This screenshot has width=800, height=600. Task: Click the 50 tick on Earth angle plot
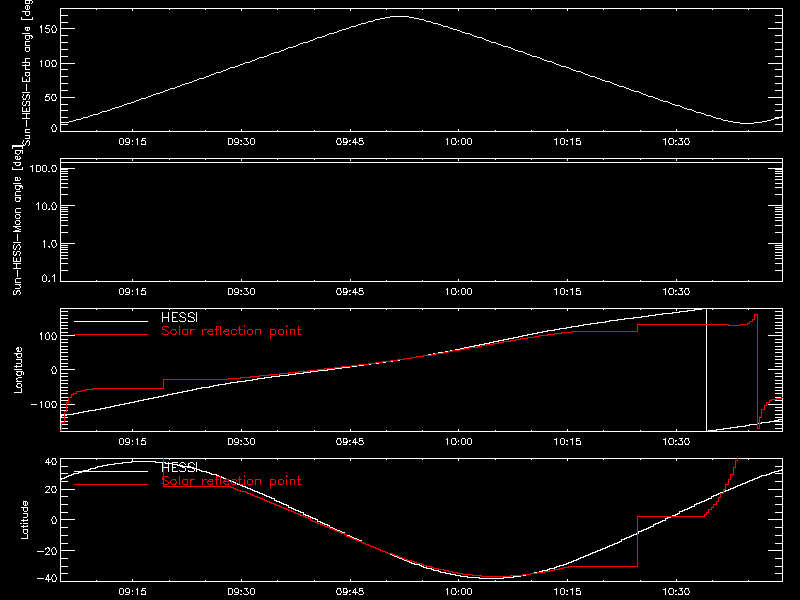pos(51,97)
